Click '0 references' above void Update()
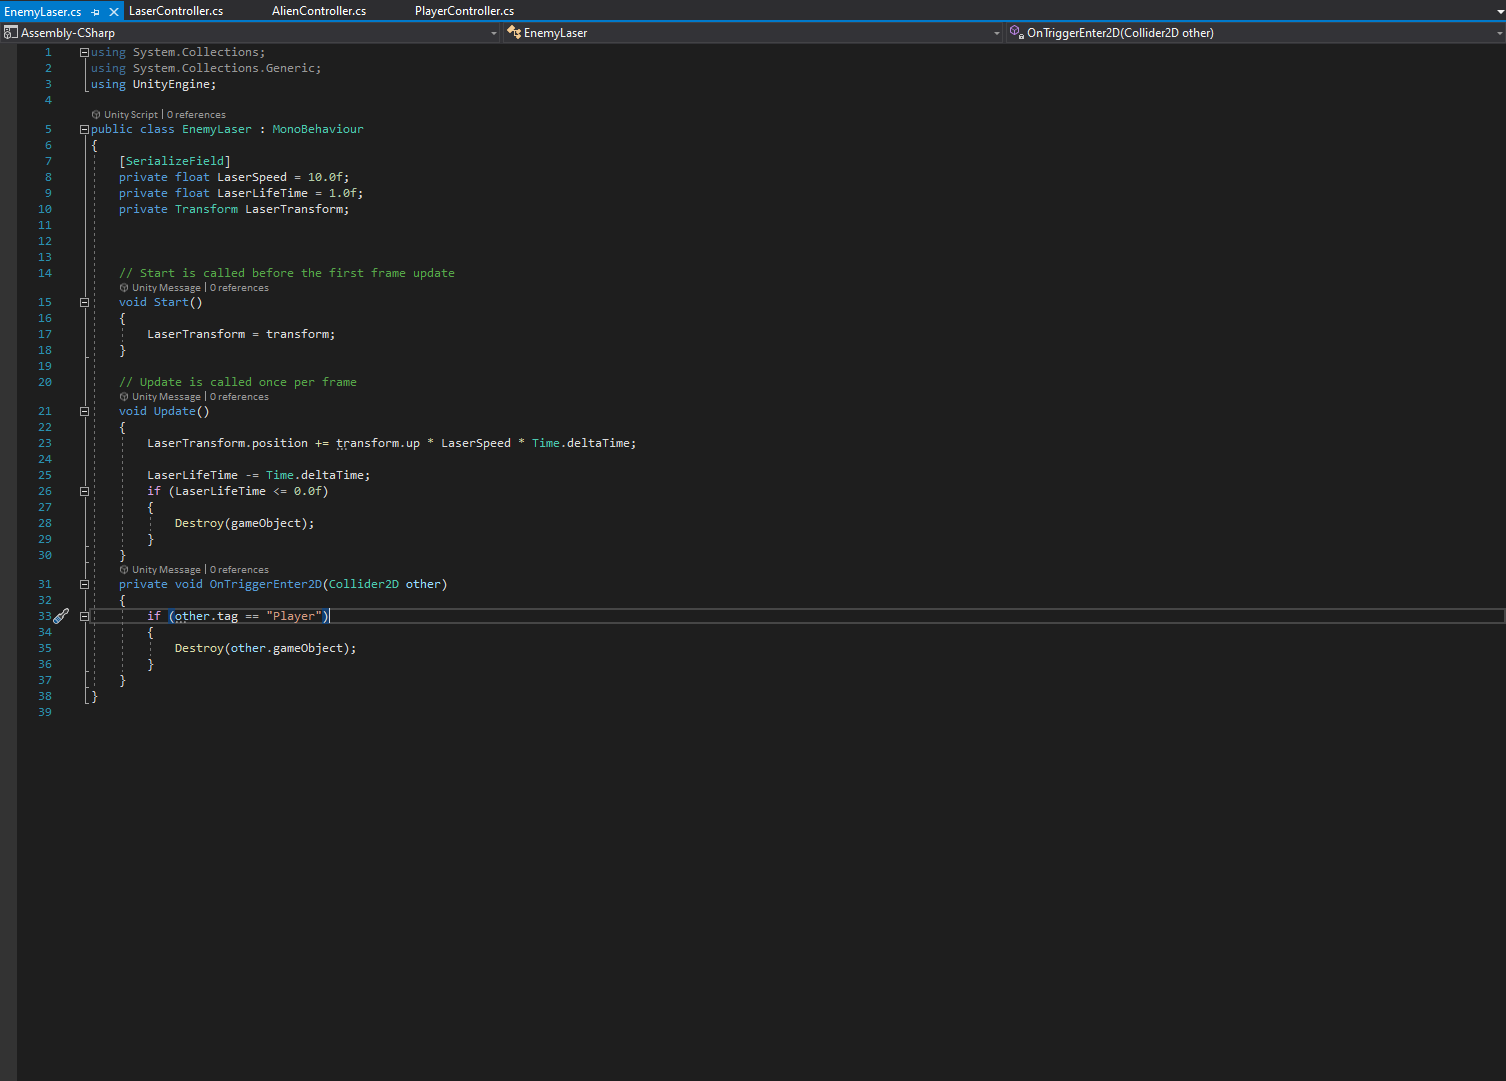 pos(239,397)
